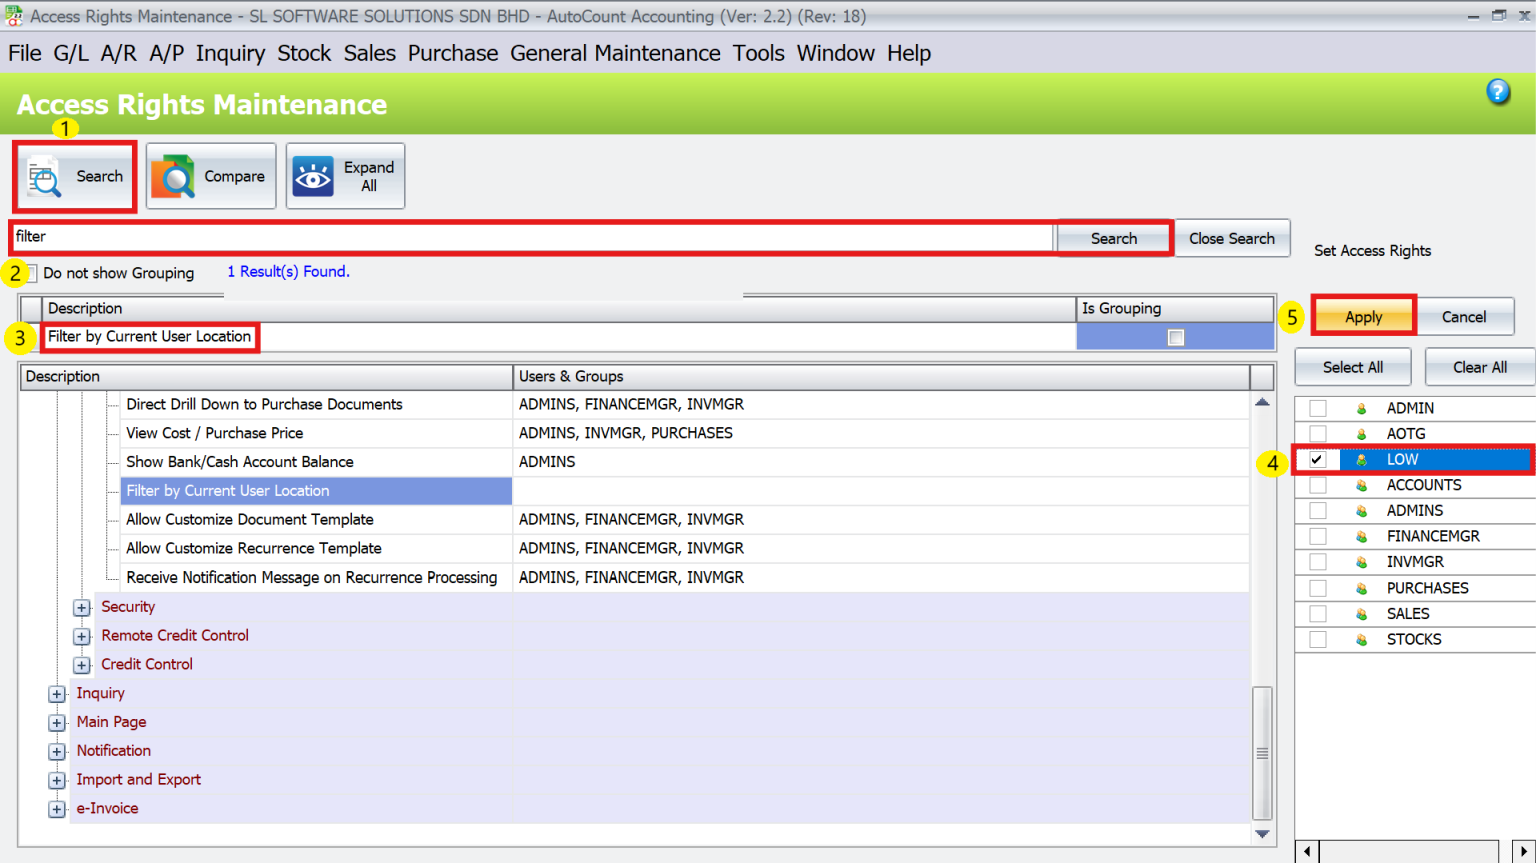This screenshot has height=863, width=1536.
Task: Open the General Maintenance menu
Action: [x=616, y=53]
